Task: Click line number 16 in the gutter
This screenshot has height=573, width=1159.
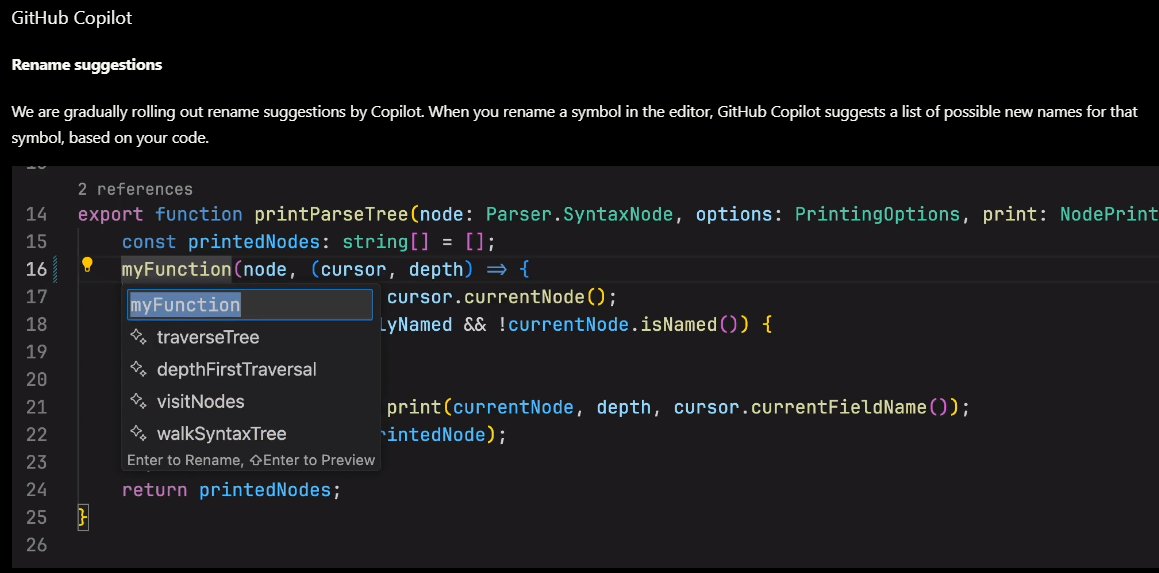Action: [36, 269]
